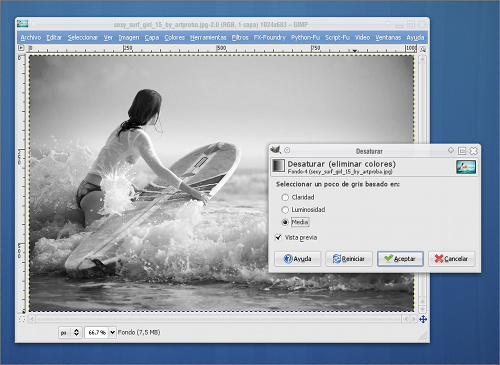The image size is (500, 365).
Task: Click the shade icon in Desaturar title bar
Action: pos(451,150)
